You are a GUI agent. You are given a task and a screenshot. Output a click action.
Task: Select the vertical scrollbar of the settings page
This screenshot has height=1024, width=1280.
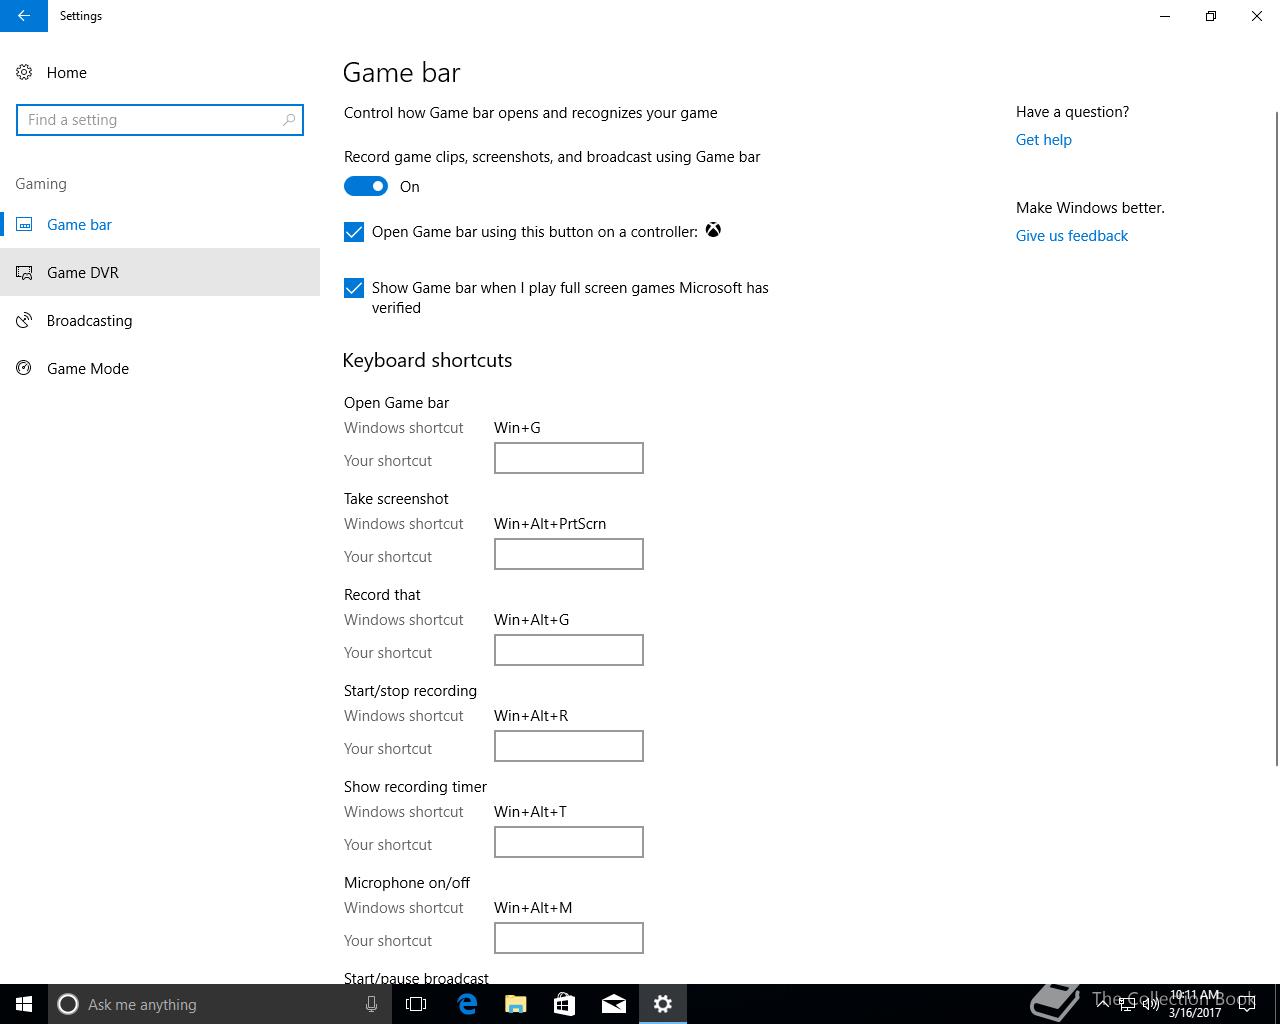(x=1275, y=437)
